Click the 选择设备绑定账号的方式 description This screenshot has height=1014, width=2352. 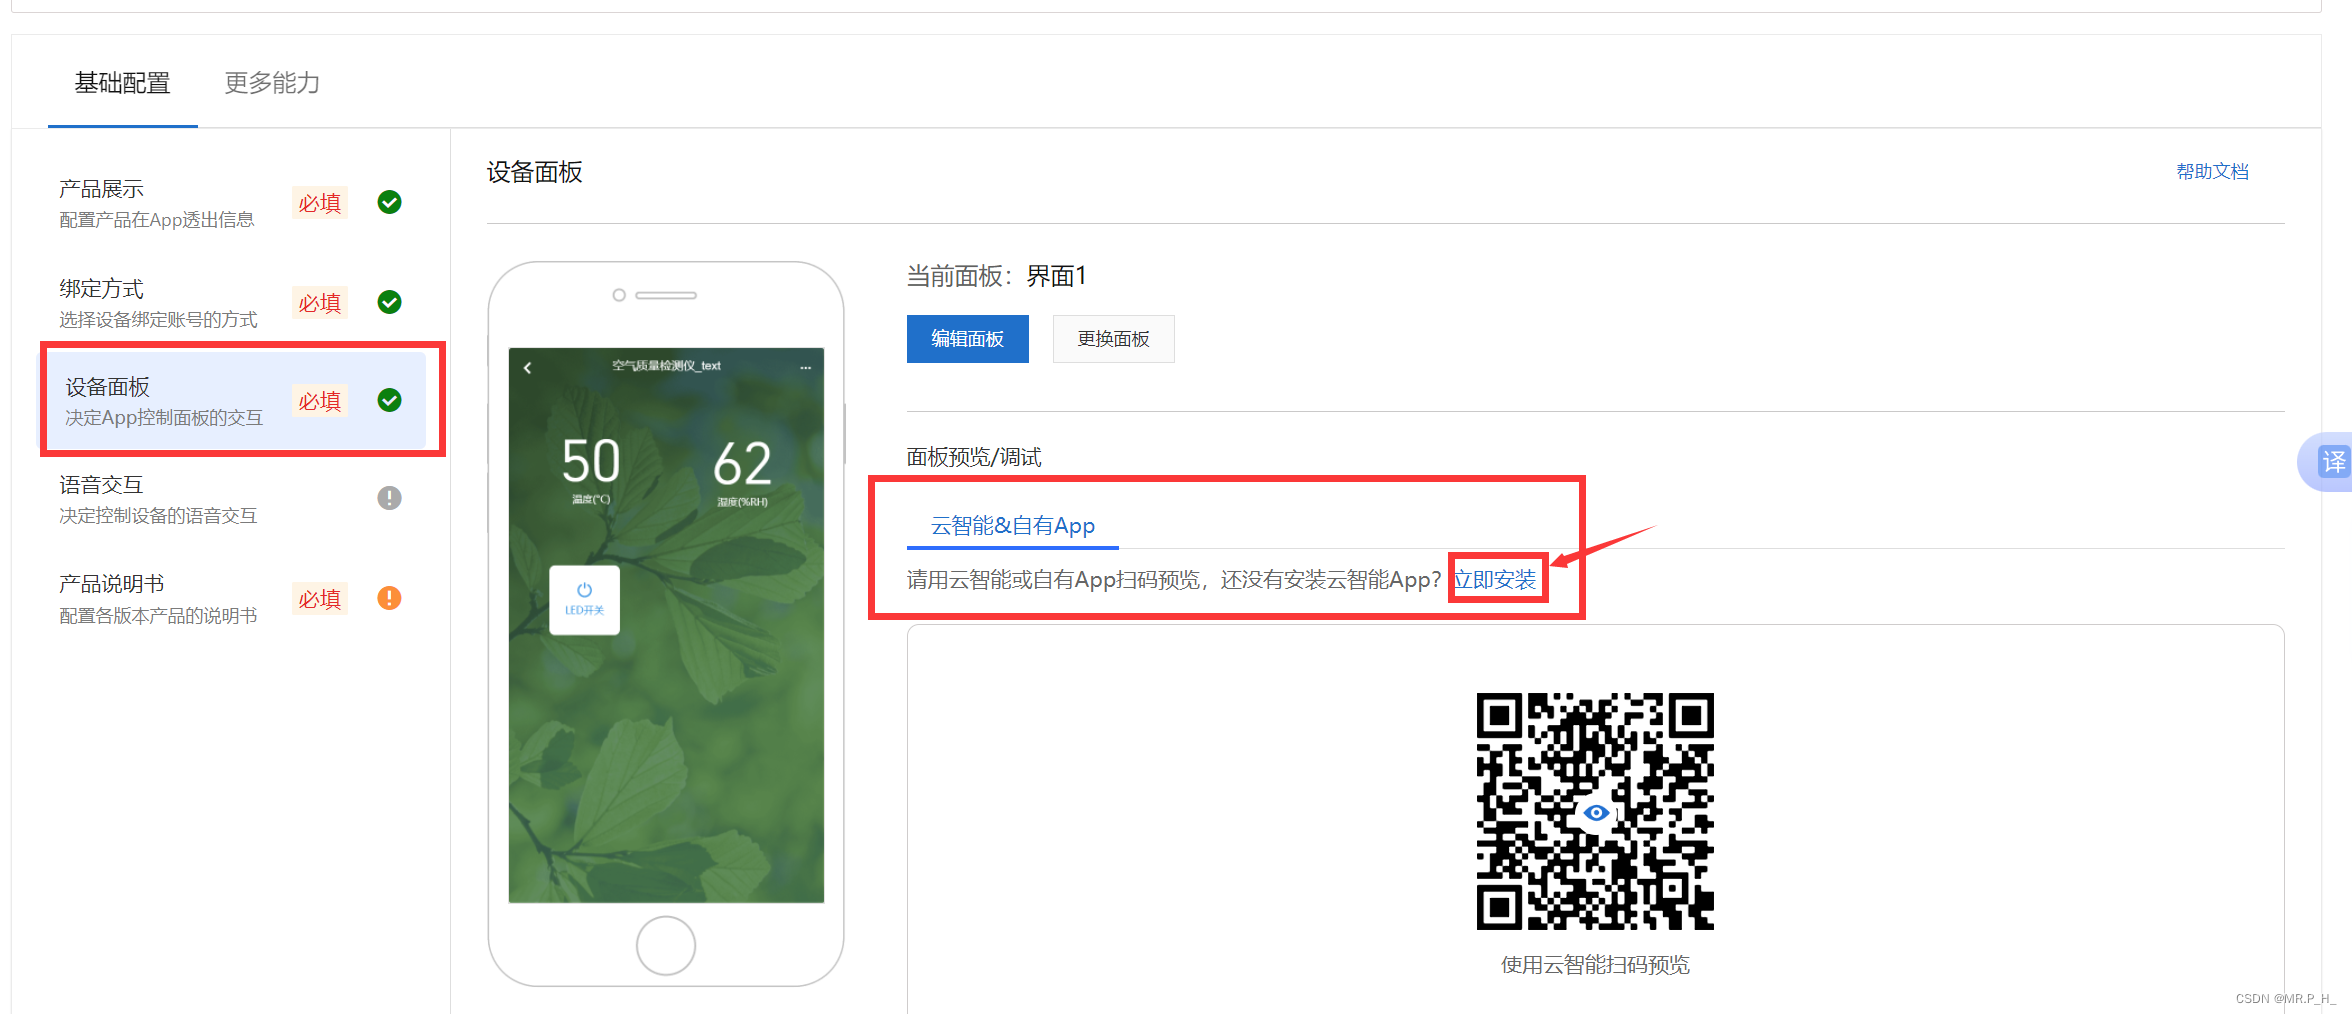tap(158, 320)
